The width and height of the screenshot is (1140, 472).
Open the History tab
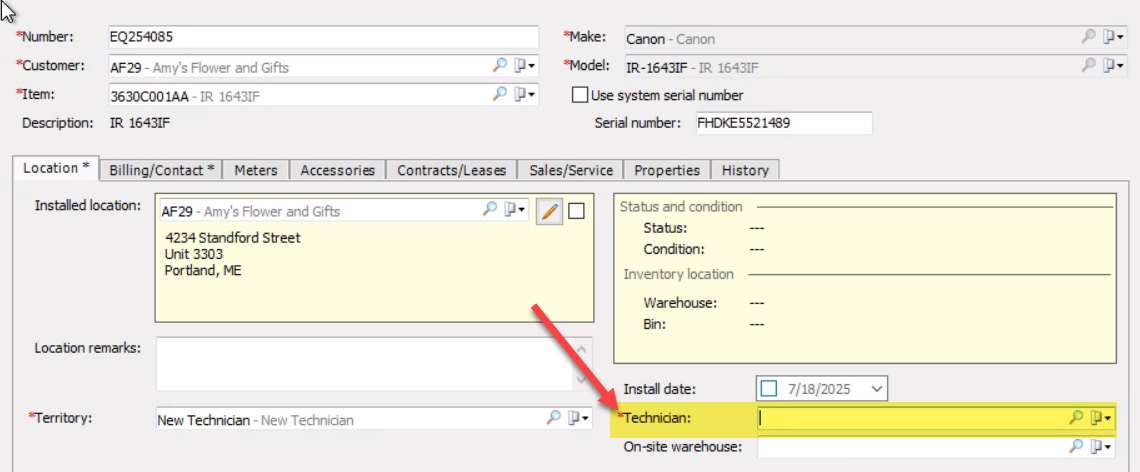(x=745, y=170)
